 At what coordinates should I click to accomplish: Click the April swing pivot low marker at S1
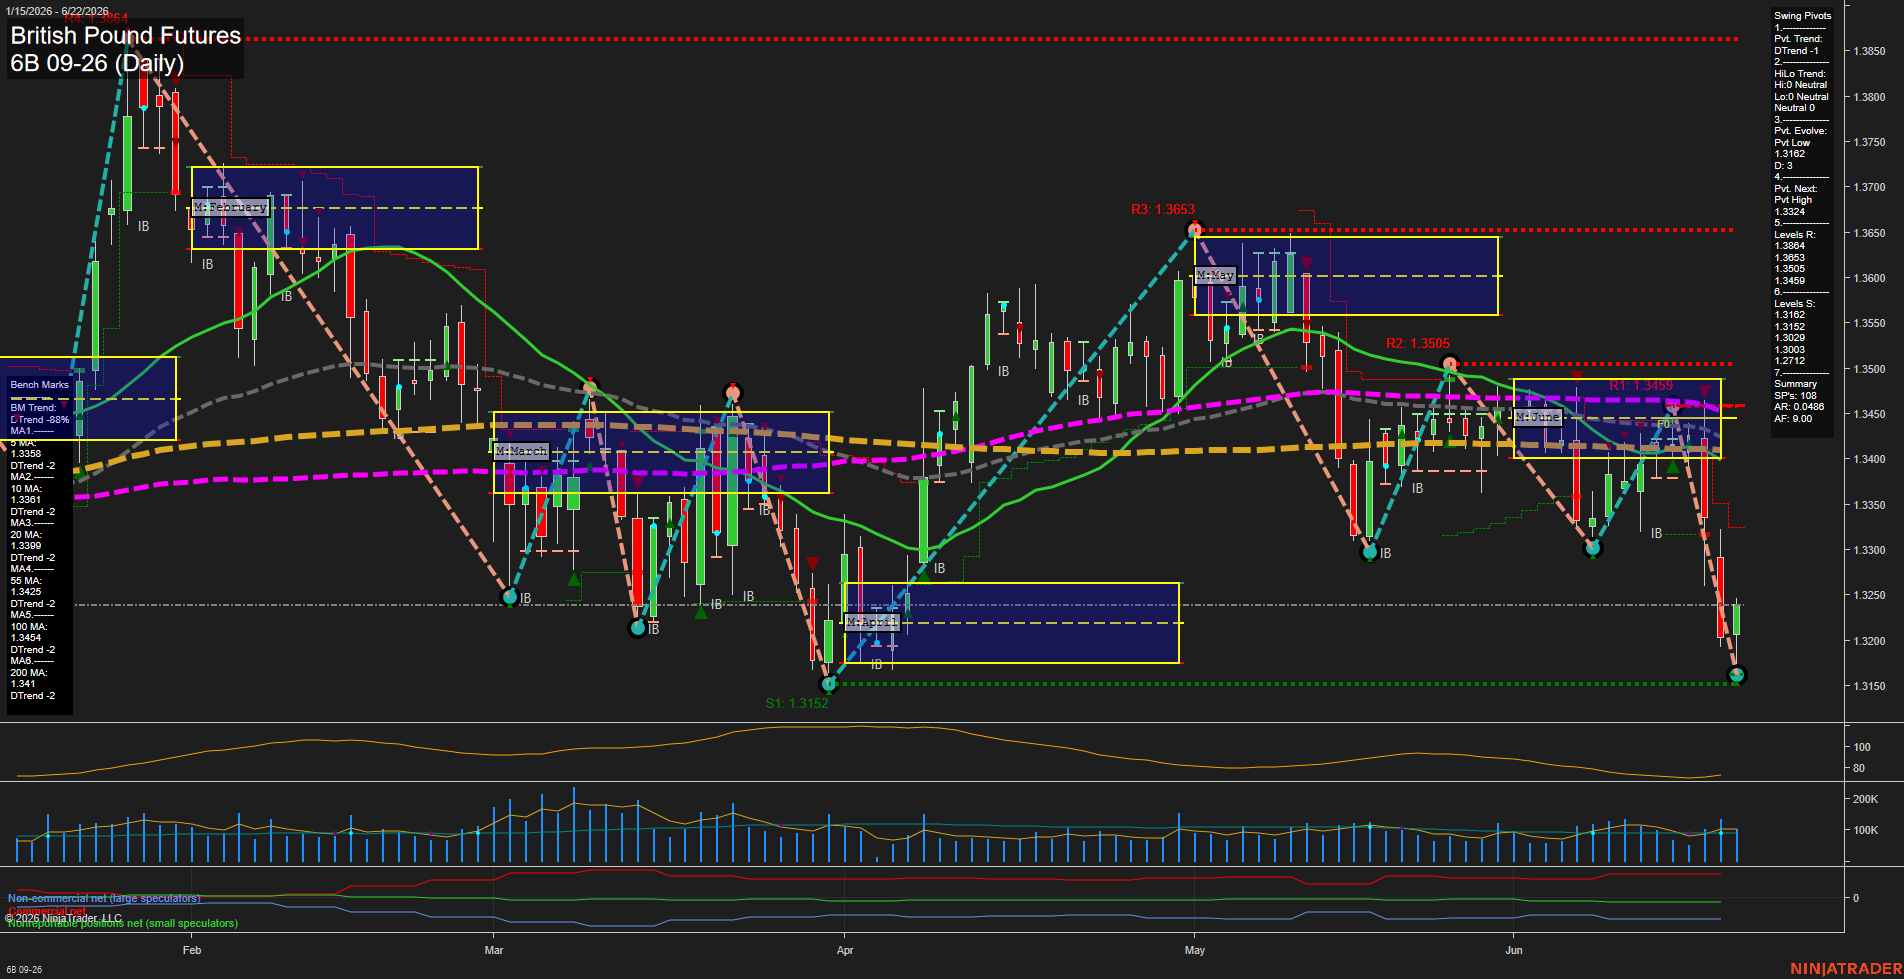(x=828, y=684)
